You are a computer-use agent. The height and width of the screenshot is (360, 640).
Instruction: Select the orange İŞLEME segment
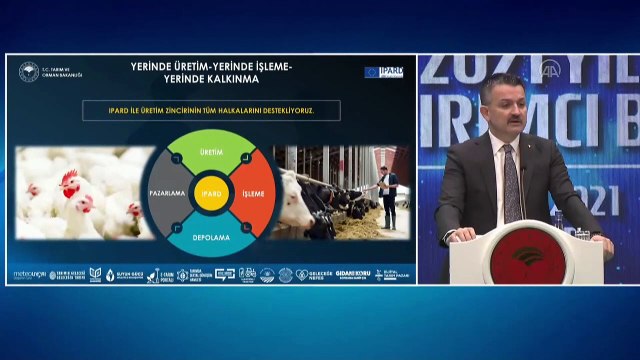[253, 194]
